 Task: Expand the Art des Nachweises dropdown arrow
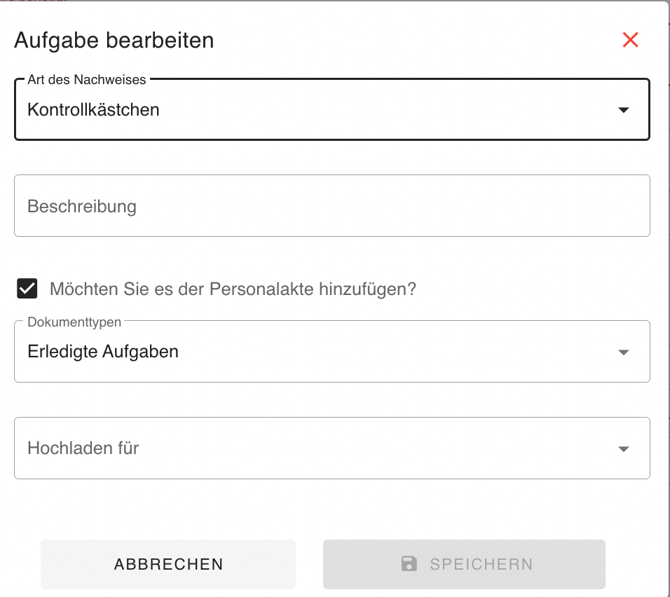[623, 110]
